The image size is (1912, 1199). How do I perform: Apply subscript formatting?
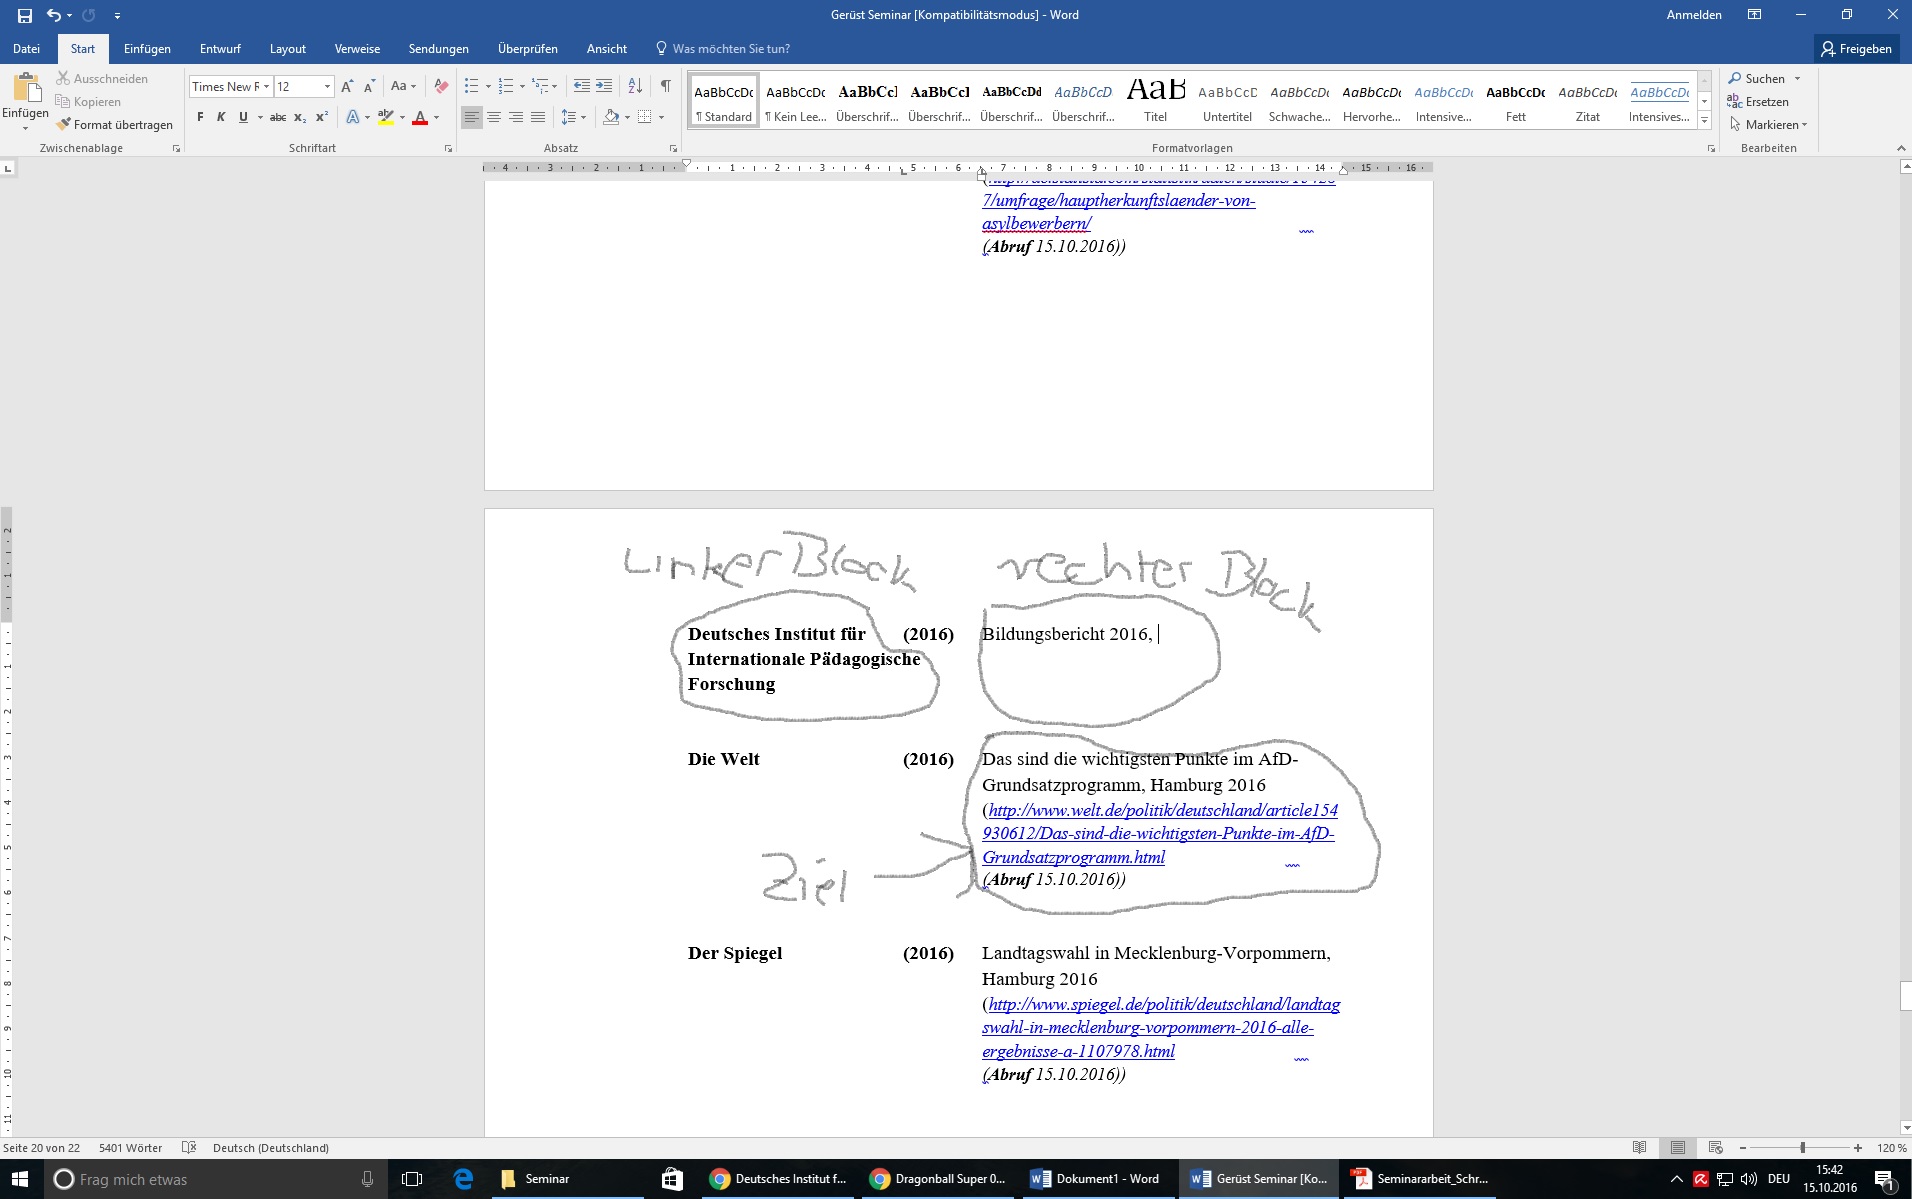coord(300,117)
